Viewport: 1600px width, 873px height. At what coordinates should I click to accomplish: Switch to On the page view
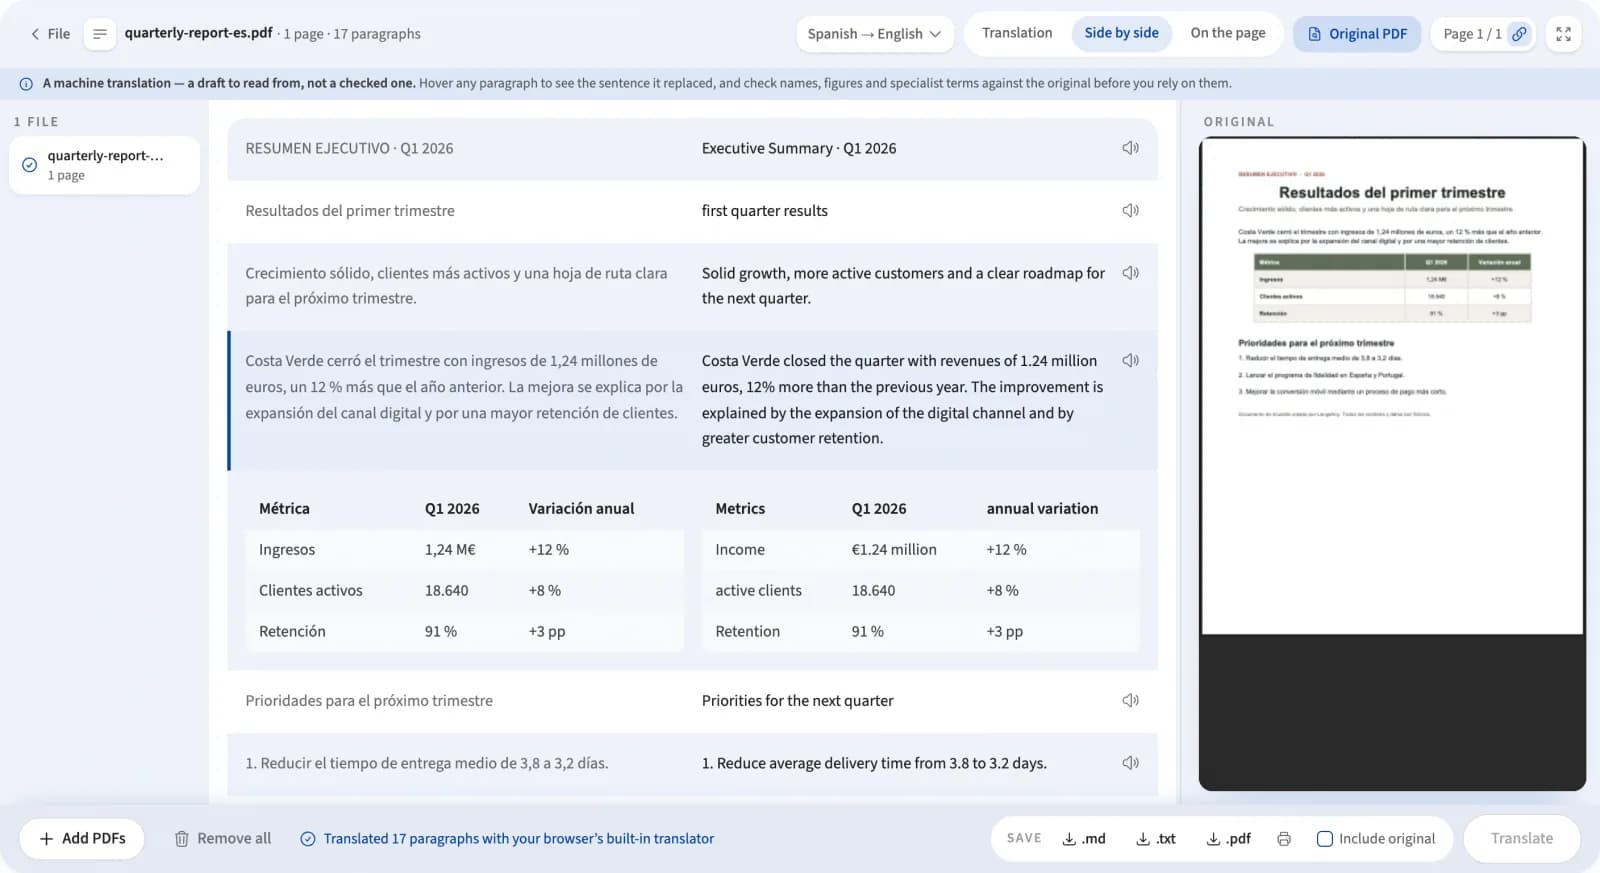(1228, 33)
